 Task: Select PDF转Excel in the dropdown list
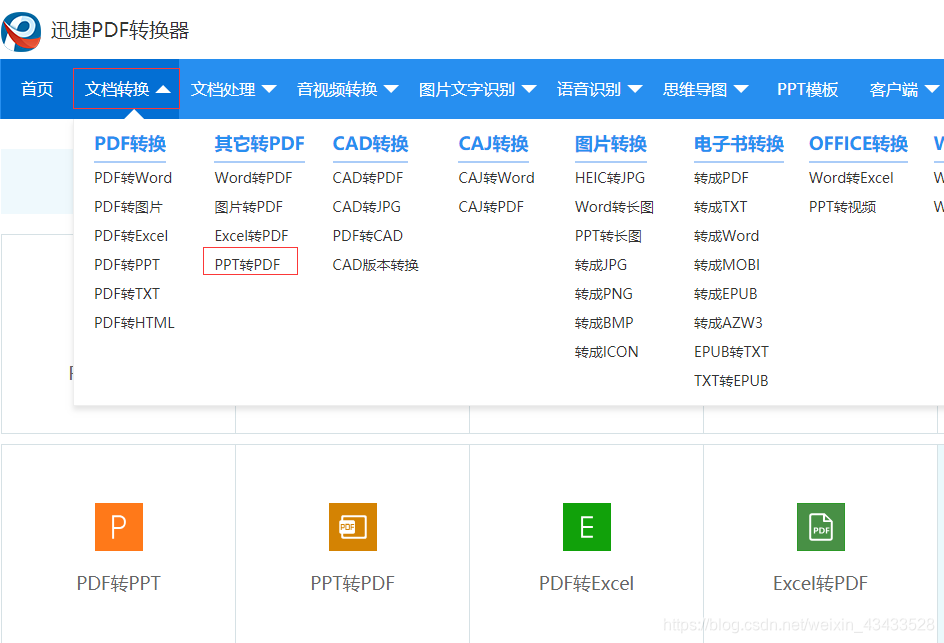point(131,235)
